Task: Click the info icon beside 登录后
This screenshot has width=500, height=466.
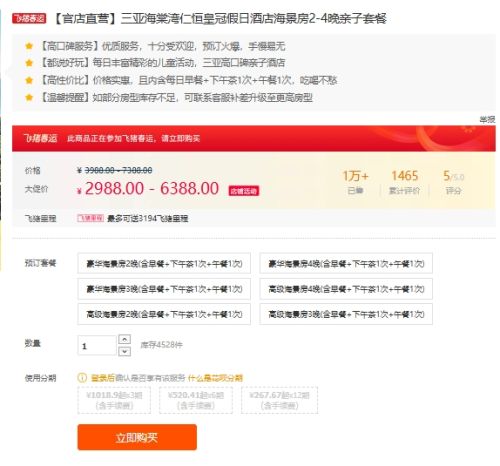Action: pyautogui.click(x=82, y=378)
